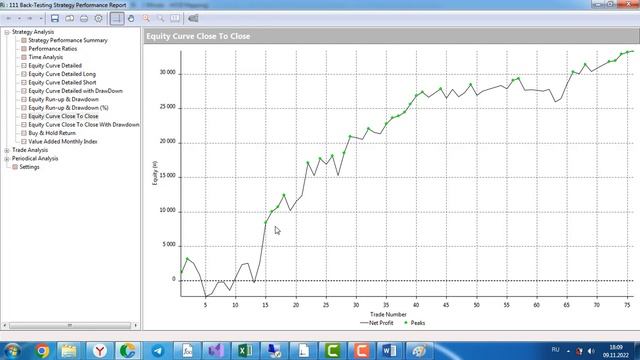Click the Strategy Analysis label
The width and height of the screenshot is (640, 360).
click(33, 32)
